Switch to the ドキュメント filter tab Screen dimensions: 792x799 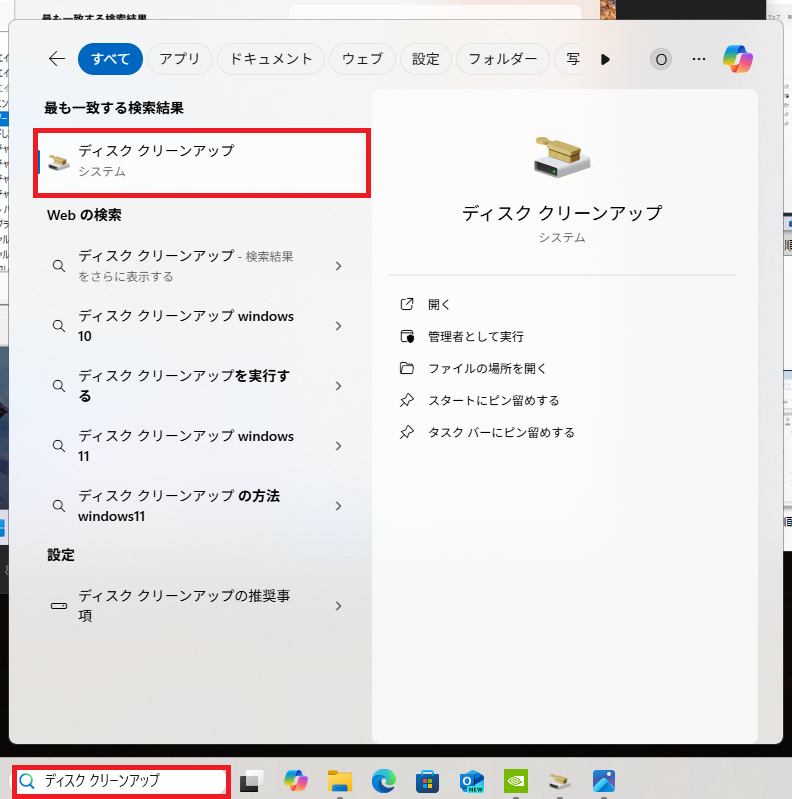coord(271,59)
